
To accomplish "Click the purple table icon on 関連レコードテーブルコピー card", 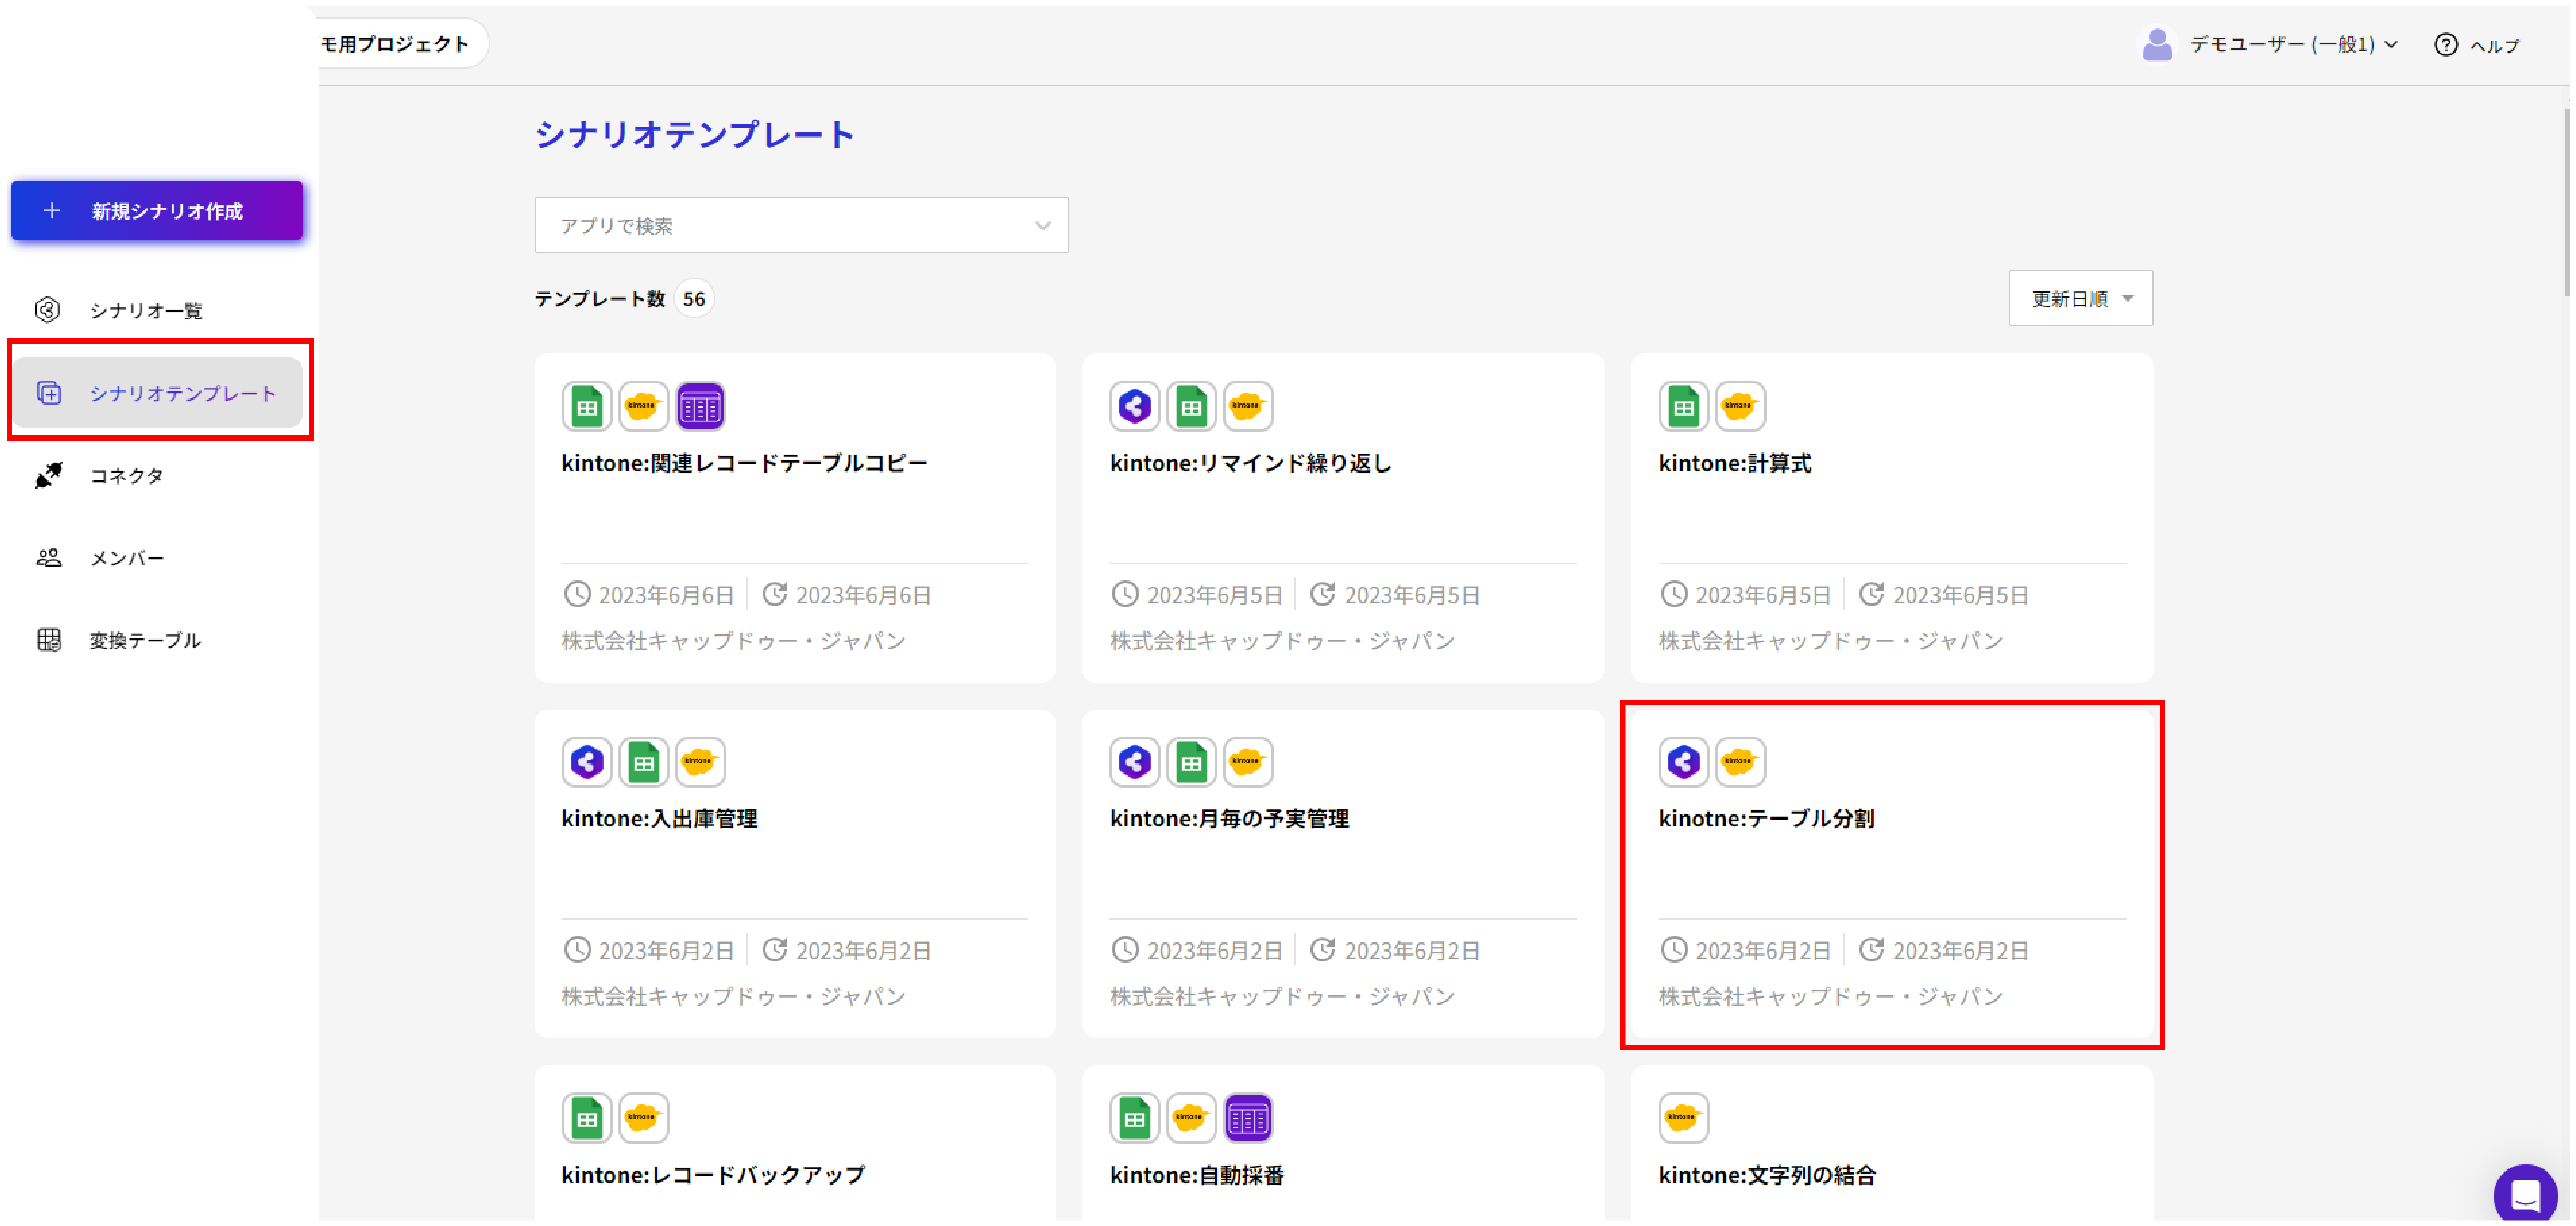I will click(x=700, y=406).
